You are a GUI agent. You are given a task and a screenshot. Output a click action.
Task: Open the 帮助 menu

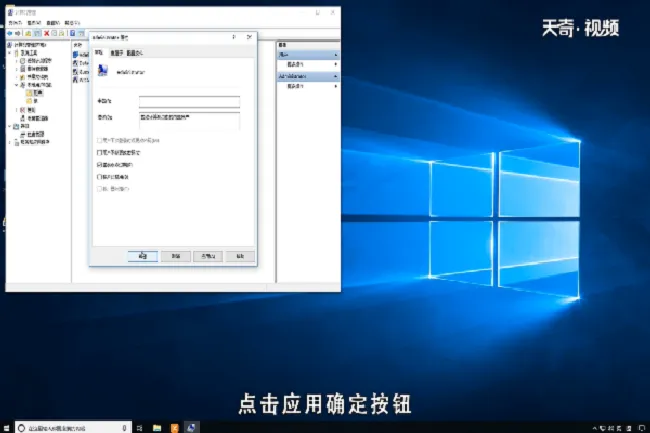click(72, 23)
